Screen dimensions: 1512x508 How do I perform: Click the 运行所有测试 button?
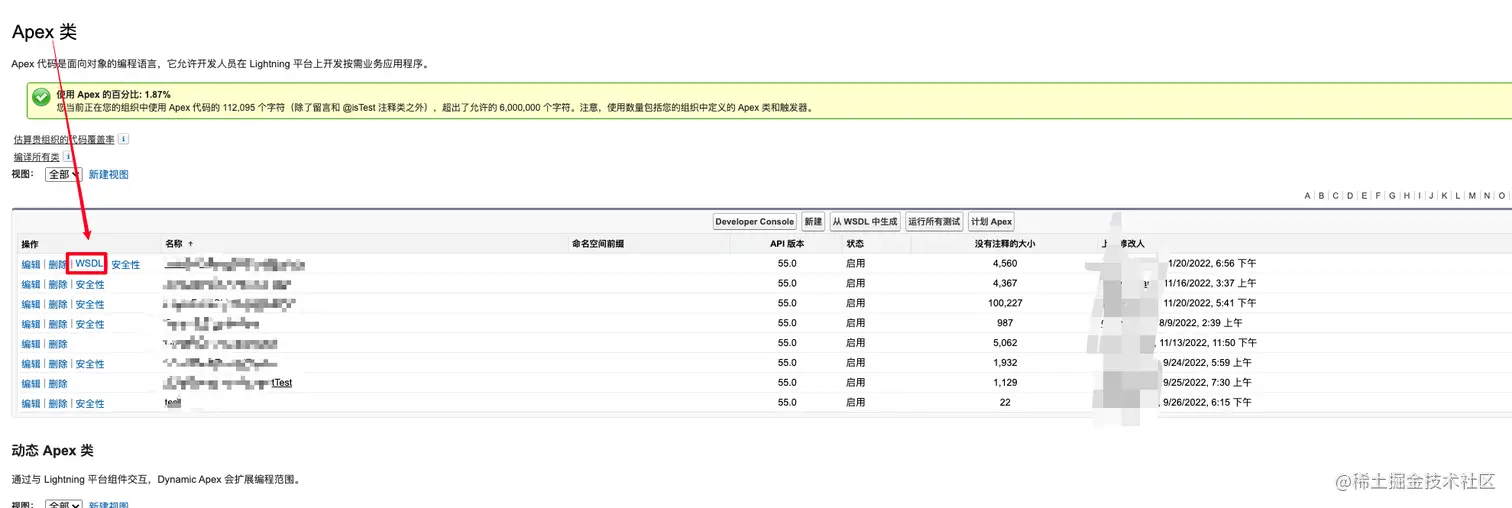935,221
